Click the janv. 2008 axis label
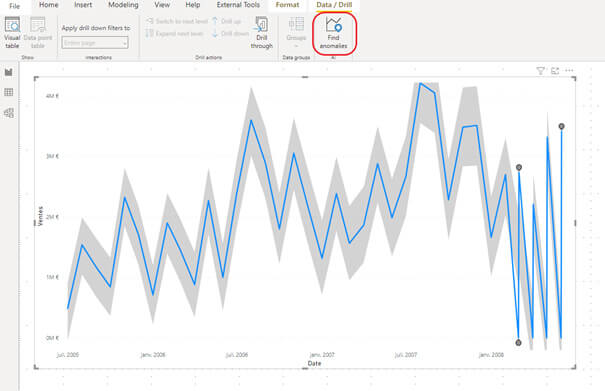Image resolution: width=605 pixels, height=391 pixels. pos(491,355)
